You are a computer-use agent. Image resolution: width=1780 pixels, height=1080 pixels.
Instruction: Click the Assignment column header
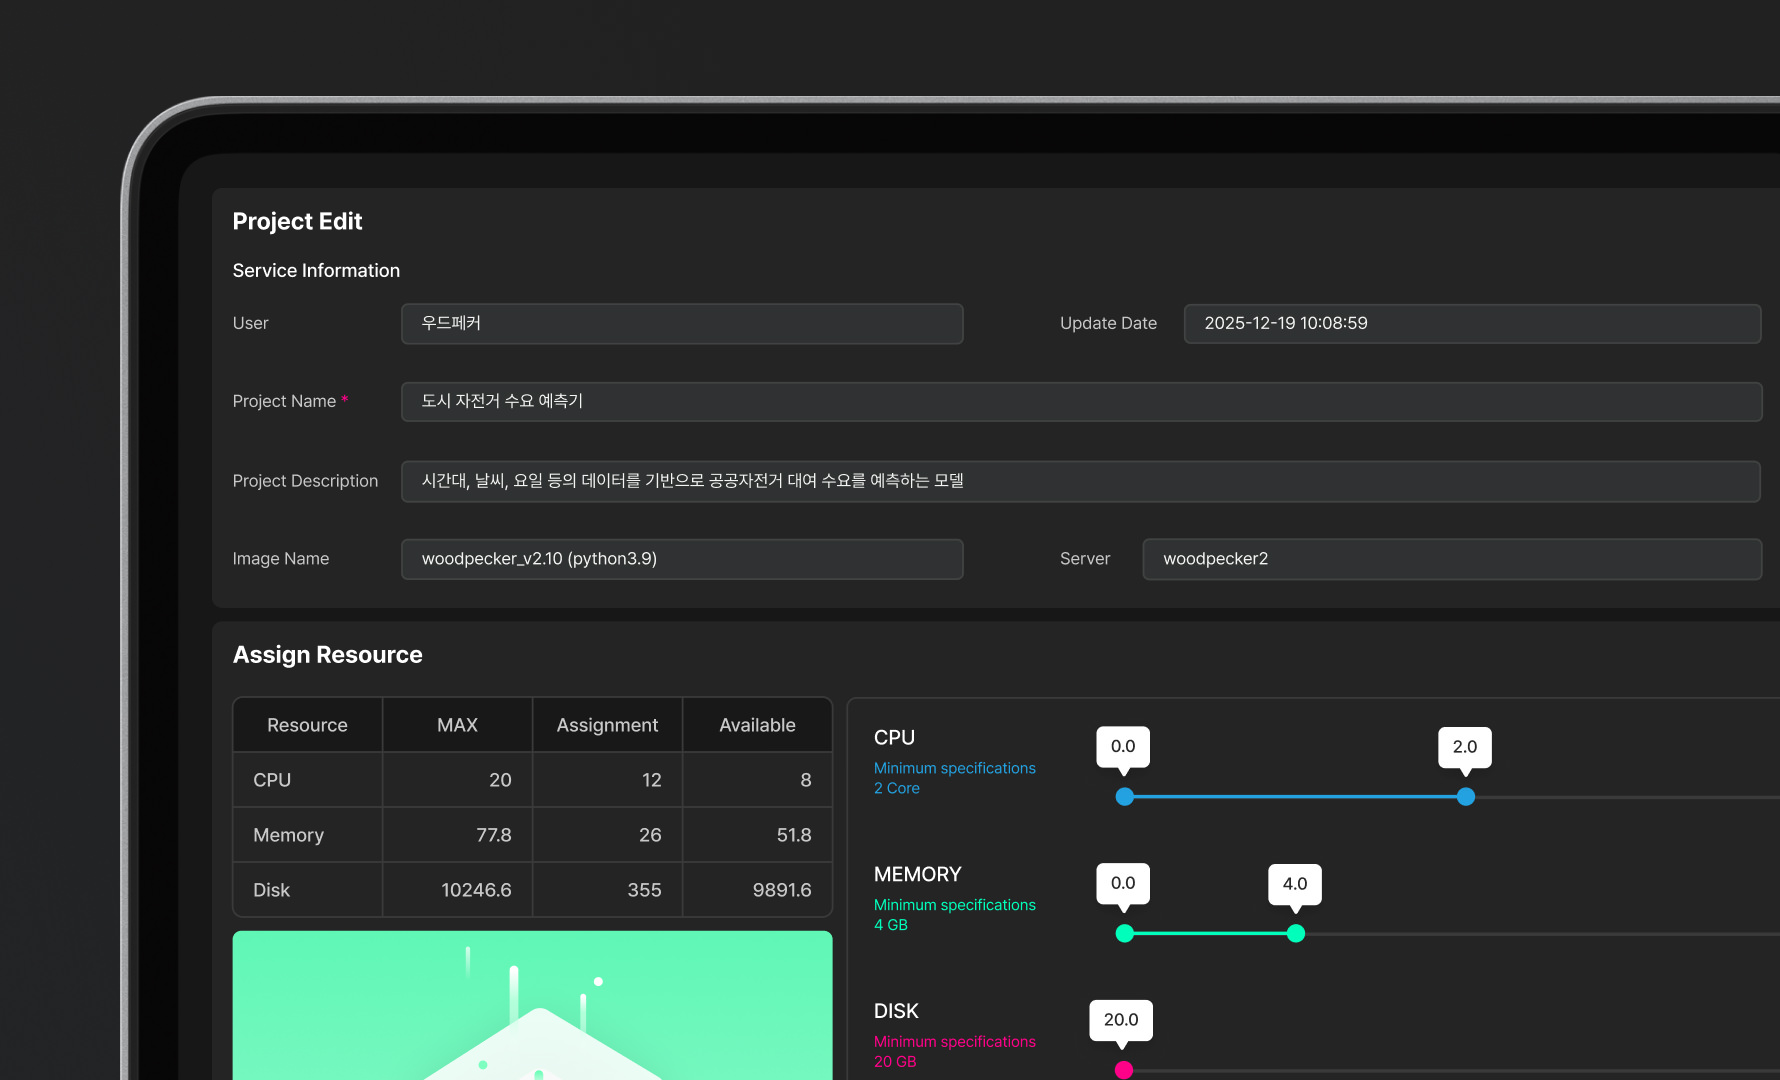[607, 725]
